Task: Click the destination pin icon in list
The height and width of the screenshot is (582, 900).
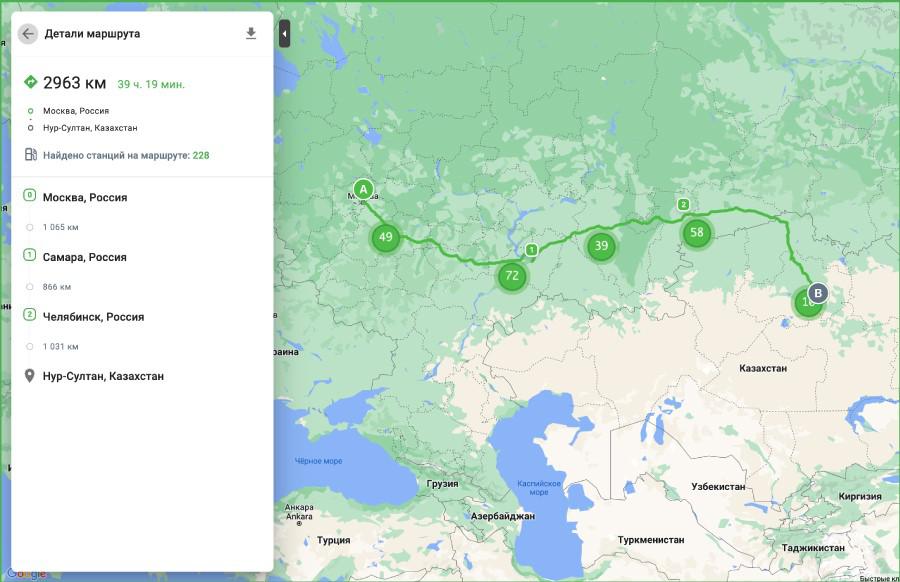Action: click(29, 376)
